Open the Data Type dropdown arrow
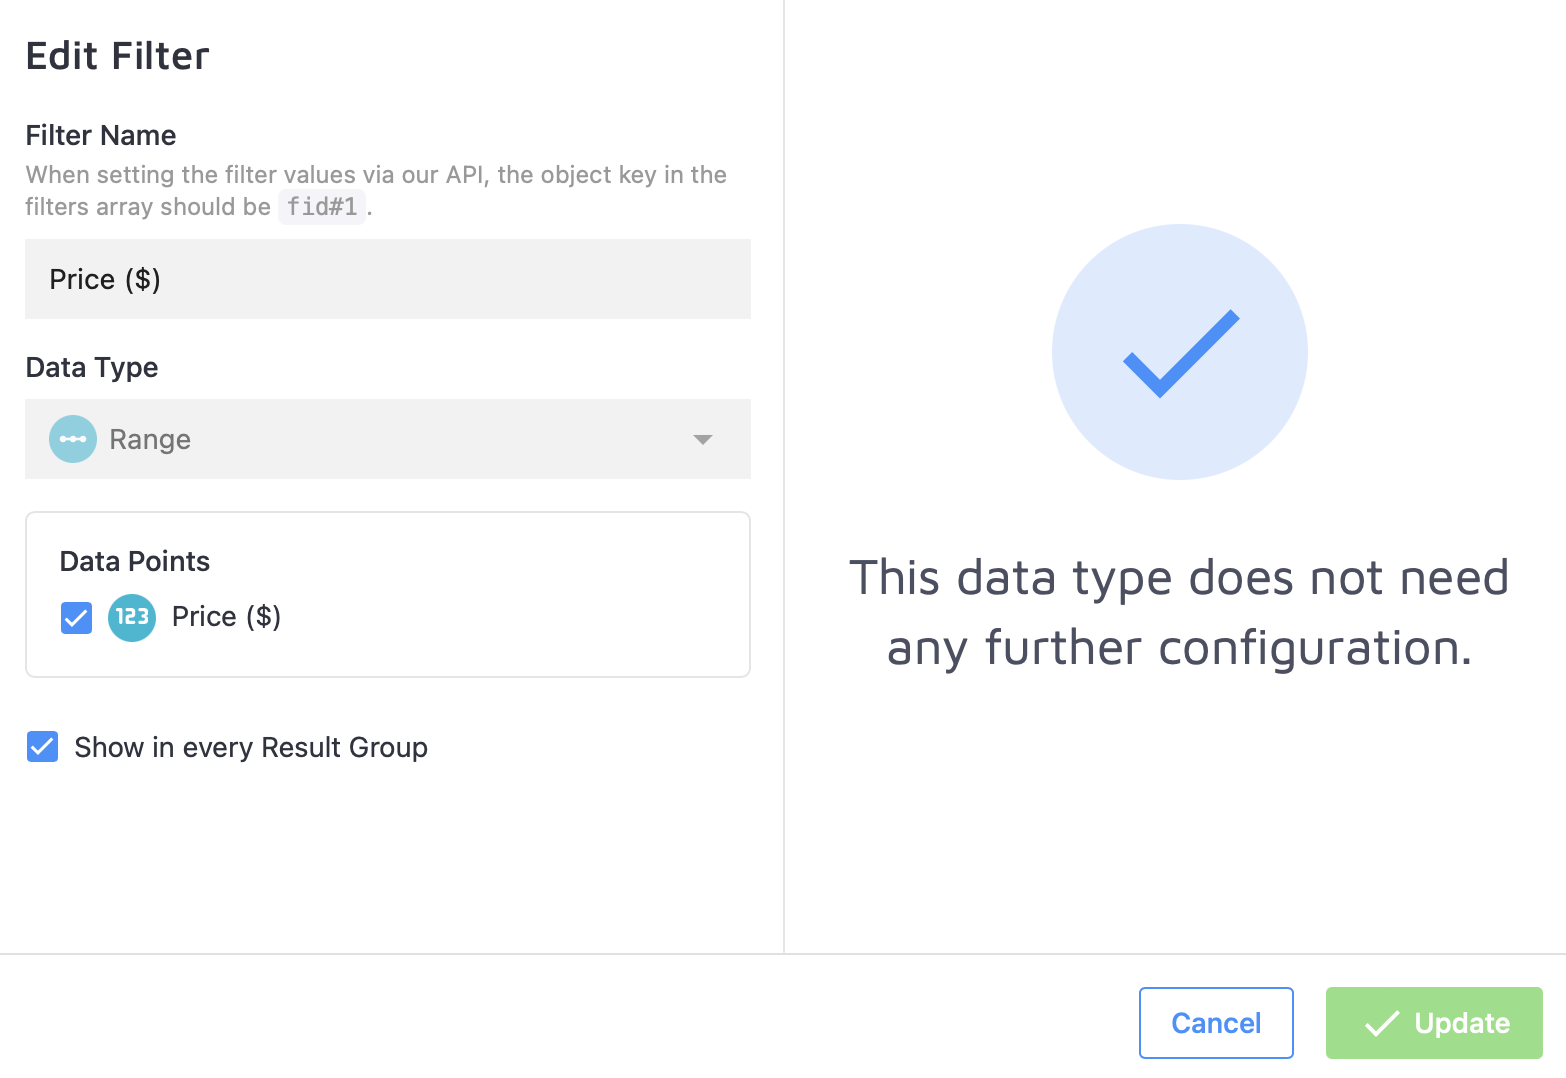1566x1078 pixels. click(x=703, y=440)
